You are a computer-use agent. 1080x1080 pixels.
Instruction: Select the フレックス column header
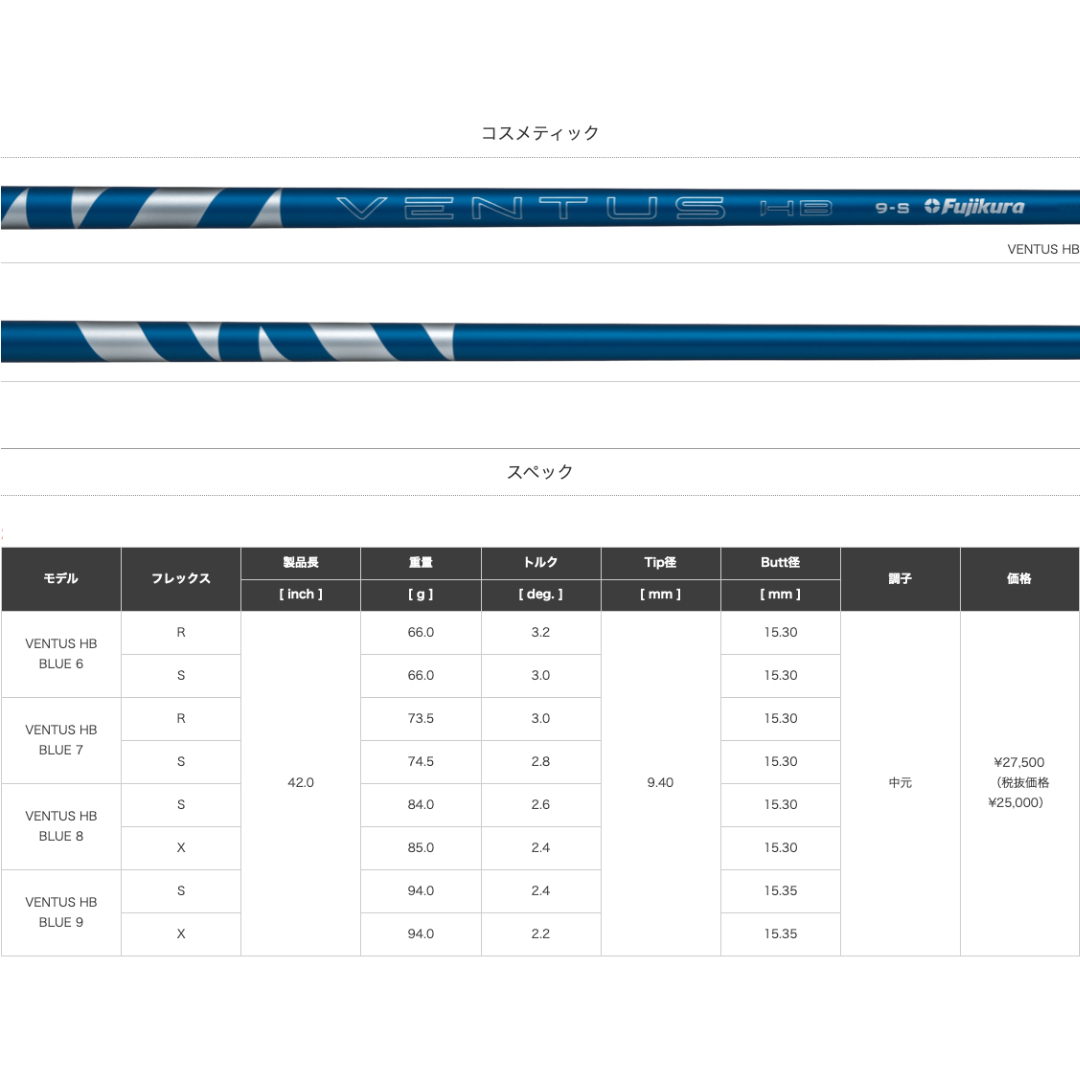coord(180,579)
